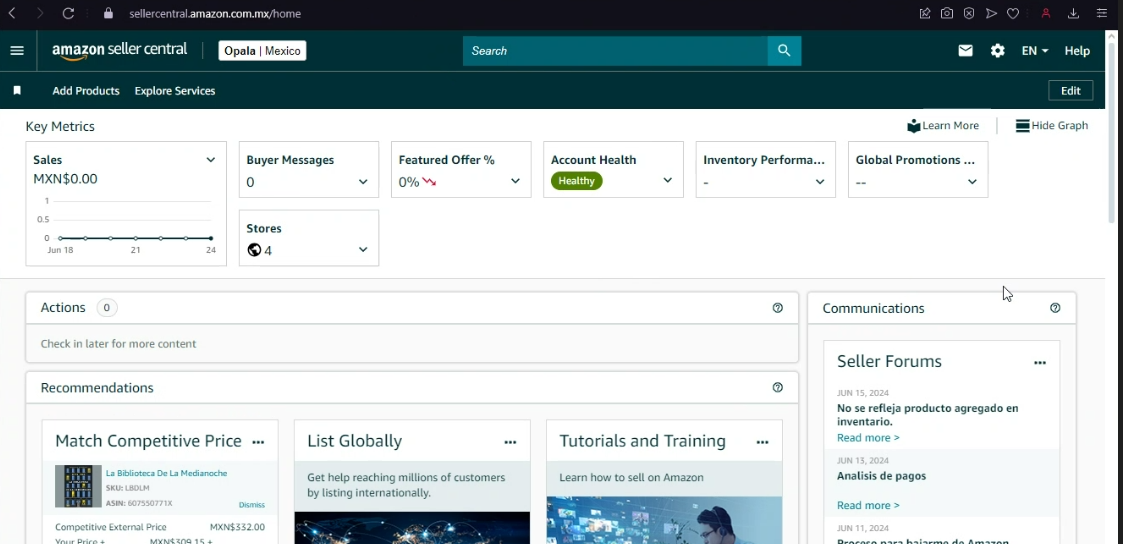The width and height of the screenshot is (1123, 544).
Task: Expand the Featured Offer % chevron
Action: (x=515, y=181)
